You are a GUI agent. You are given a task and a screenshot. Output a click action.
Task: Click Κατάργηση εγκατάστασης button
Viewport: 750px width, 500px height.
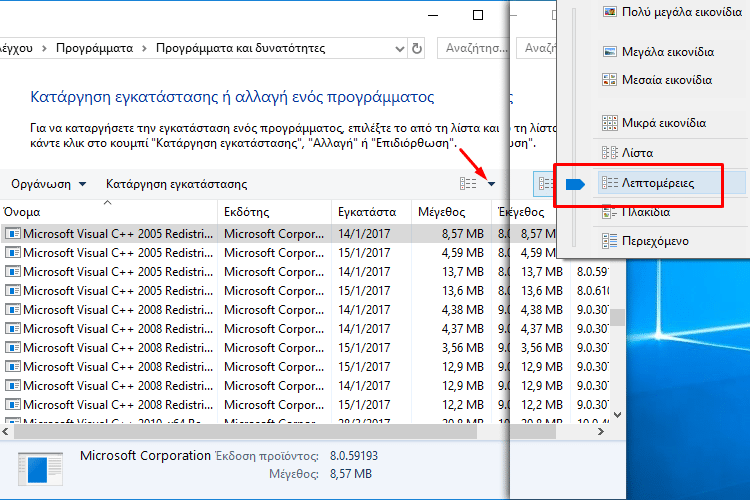point(176,184)
